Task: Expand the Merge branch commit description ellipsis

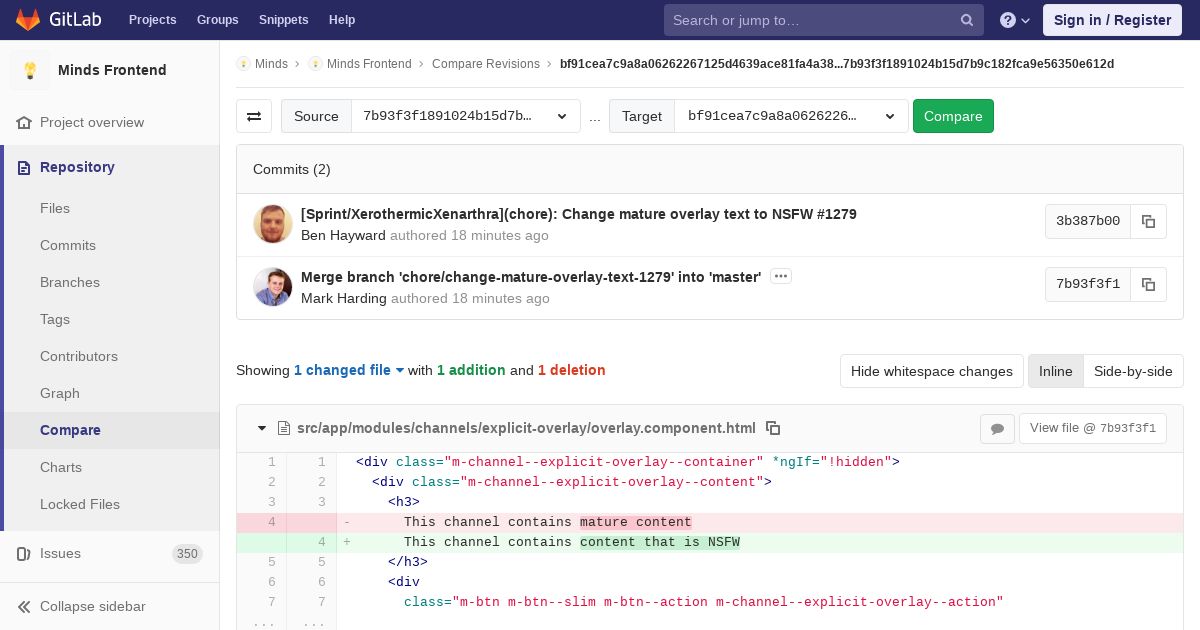Action: point(781,276)
